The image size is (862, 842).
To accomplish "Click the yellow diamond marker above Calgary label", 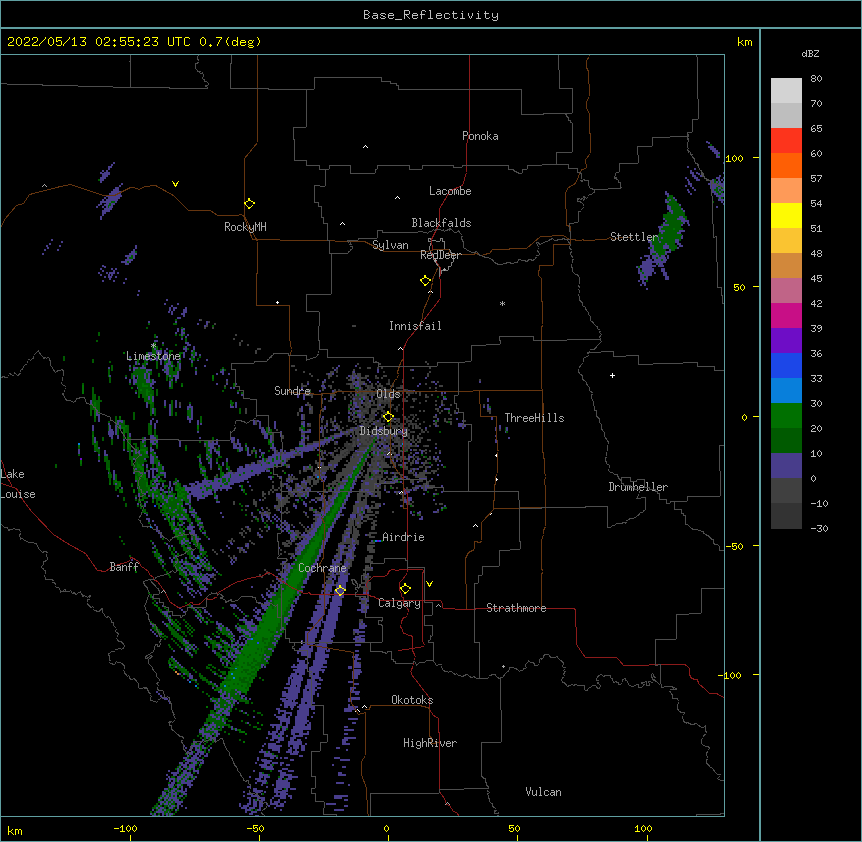I will pyautogui.click(x=405, y=589).
